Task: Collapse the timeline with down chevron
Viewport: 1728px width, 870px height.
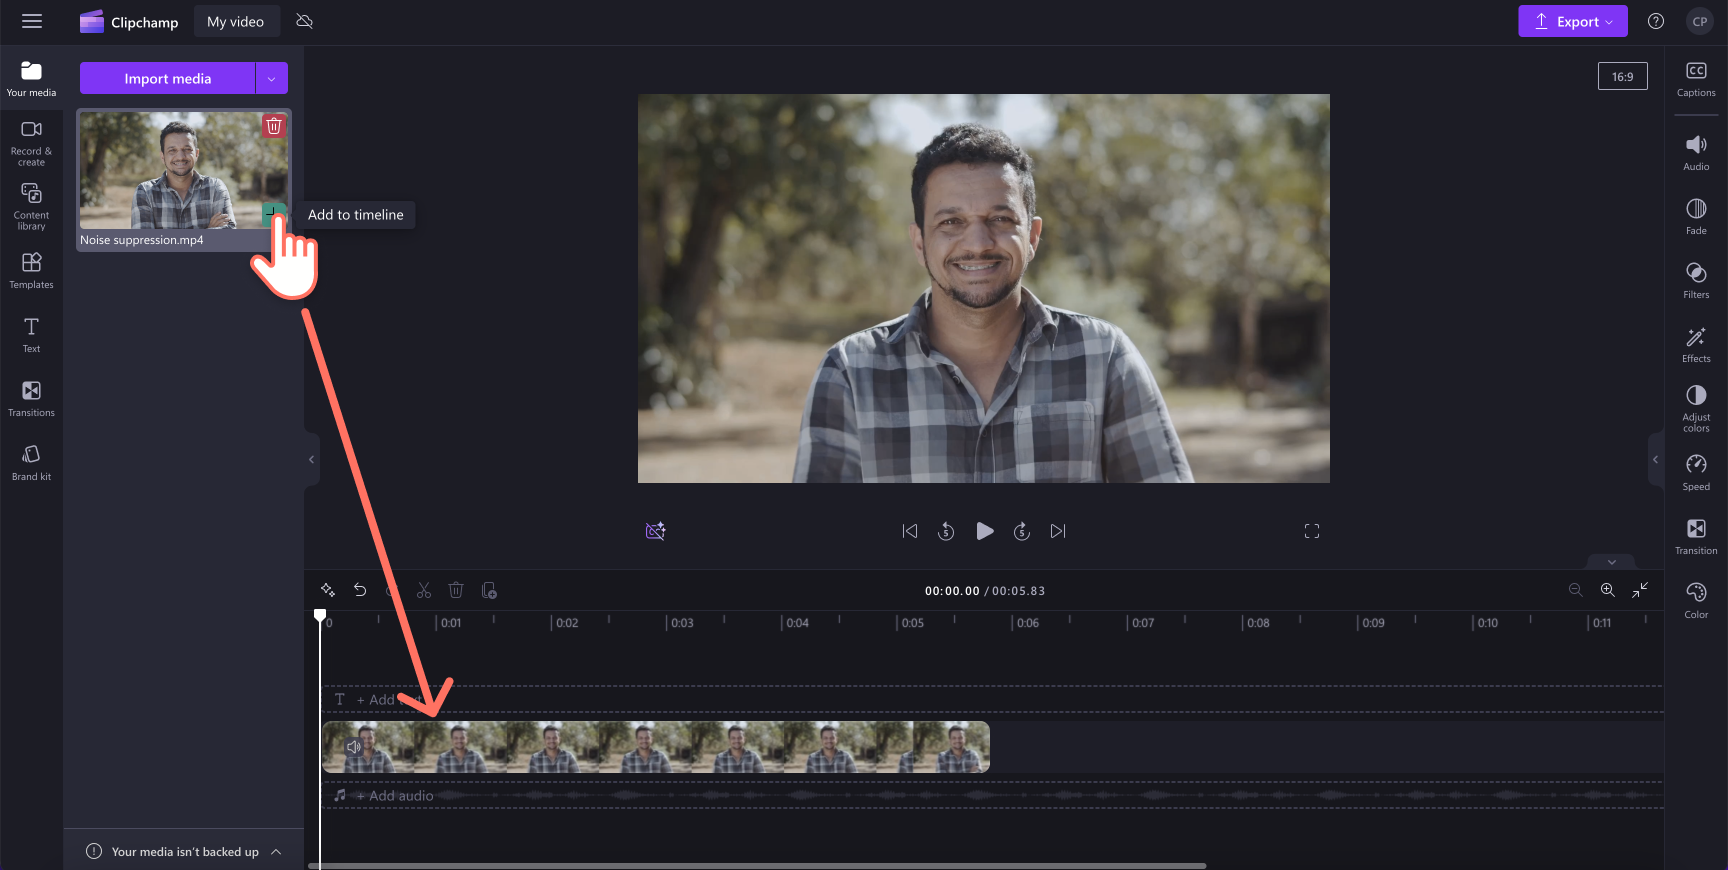Action: coord(1612,562)
